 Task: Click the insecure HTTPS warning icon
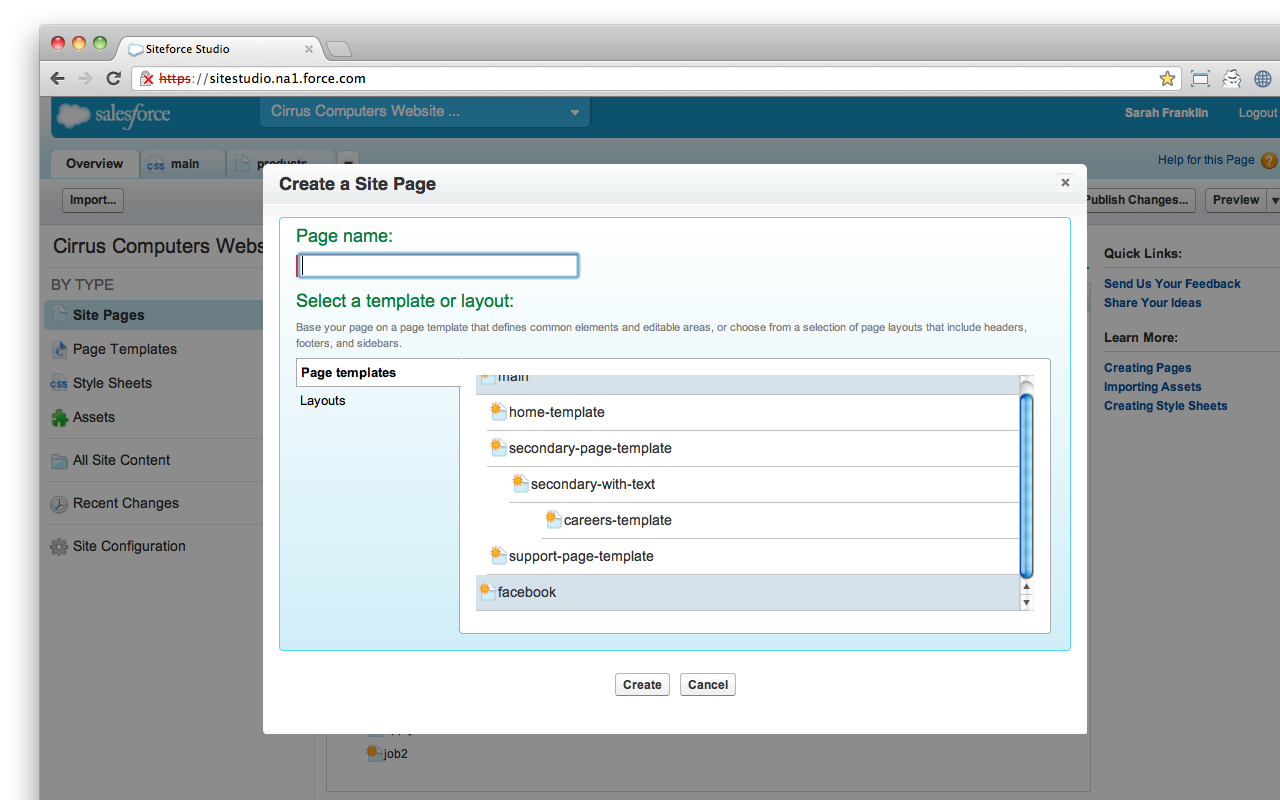(147, 78)
